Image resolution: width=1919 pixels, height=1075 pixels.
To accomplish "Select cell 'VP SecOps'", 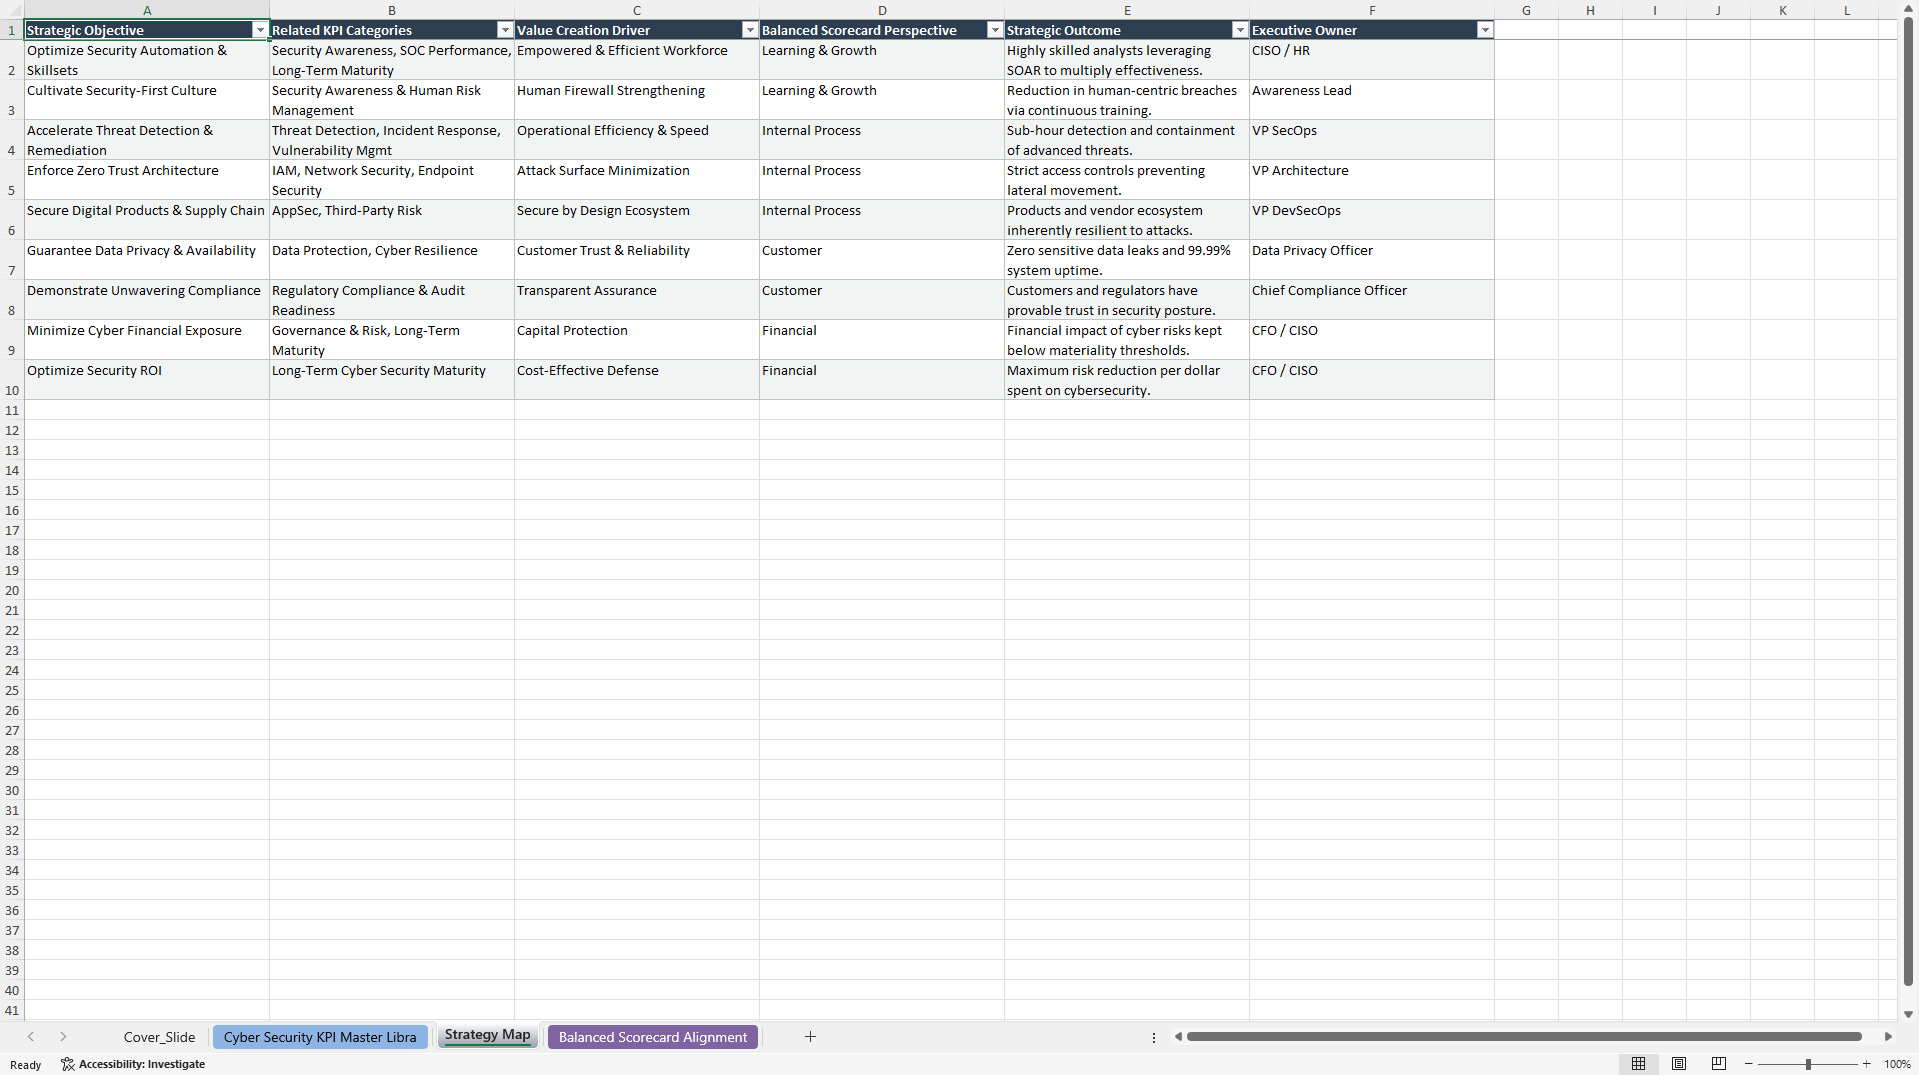I will 1372,140.
